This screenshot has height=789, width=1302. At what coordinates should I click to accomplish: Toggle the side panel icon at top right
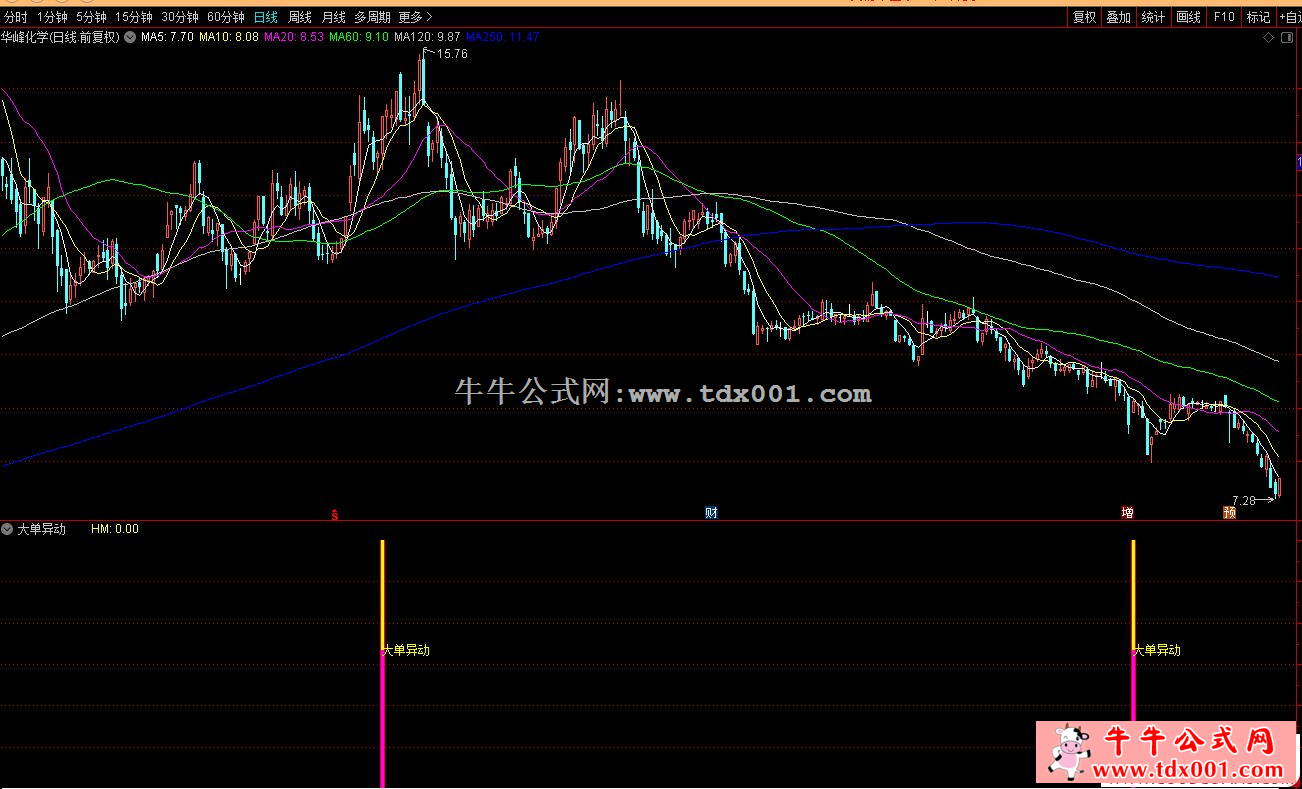click(x=1287, y=38)
